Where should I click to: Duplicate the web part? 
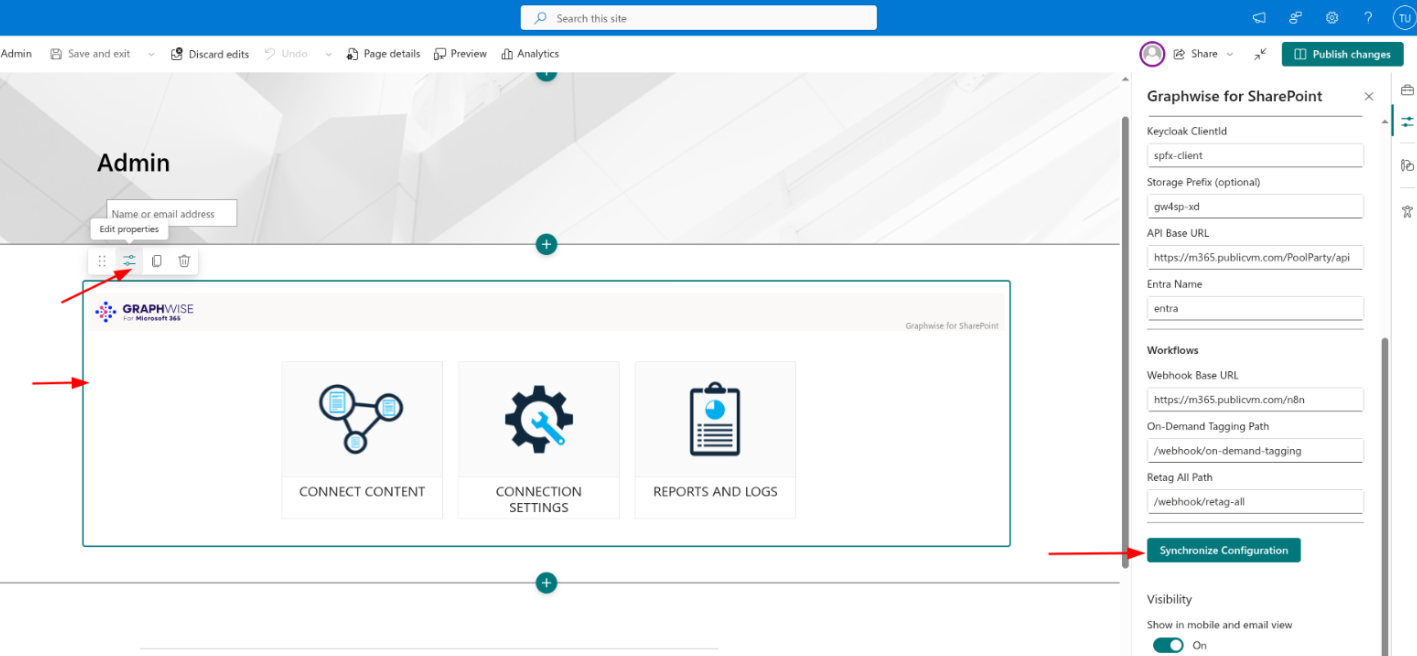coord(157,261)
